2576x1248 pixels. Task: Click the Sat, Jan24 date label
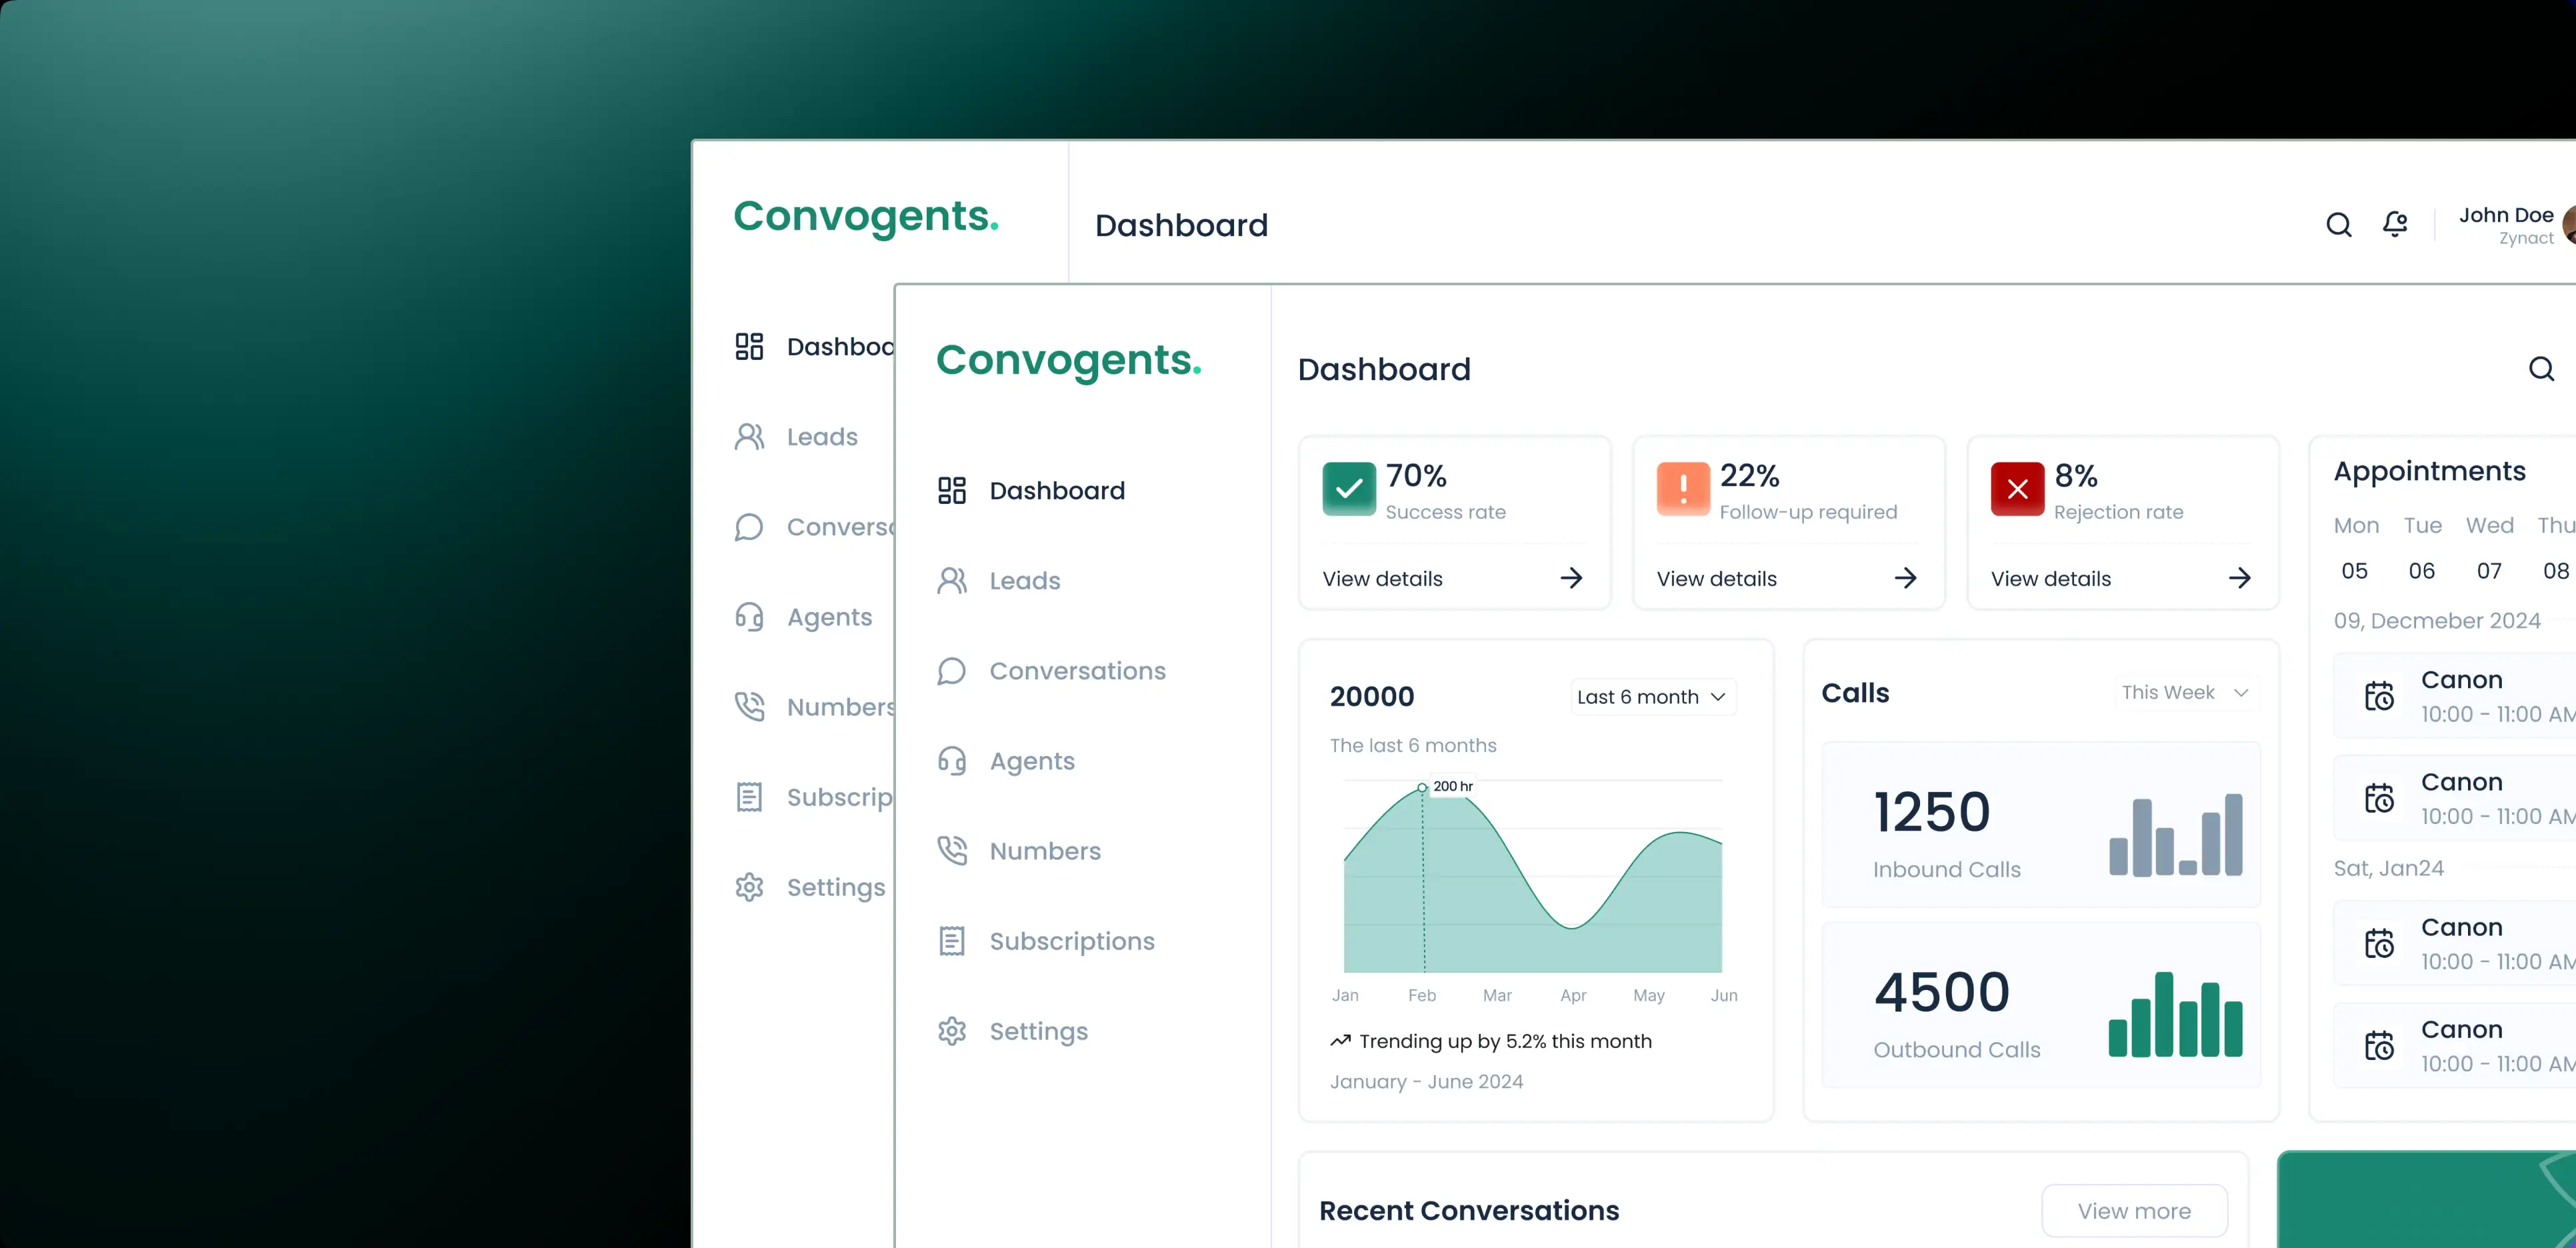click(2388, 868)
